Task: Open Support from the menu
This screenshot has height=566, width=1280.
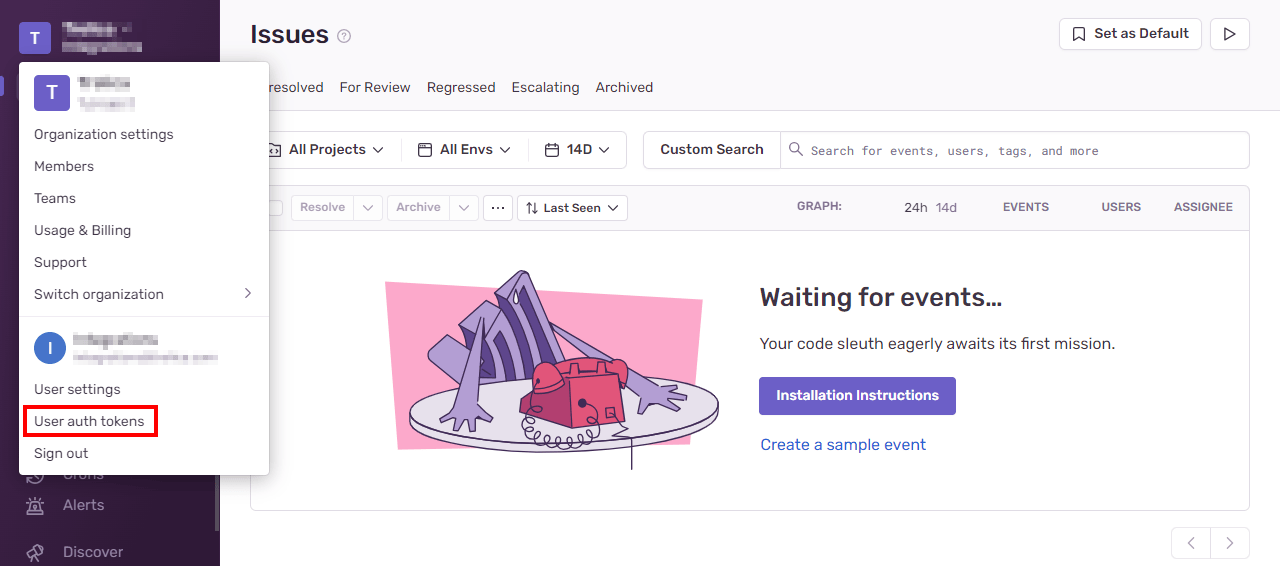Action: [60, 262]
